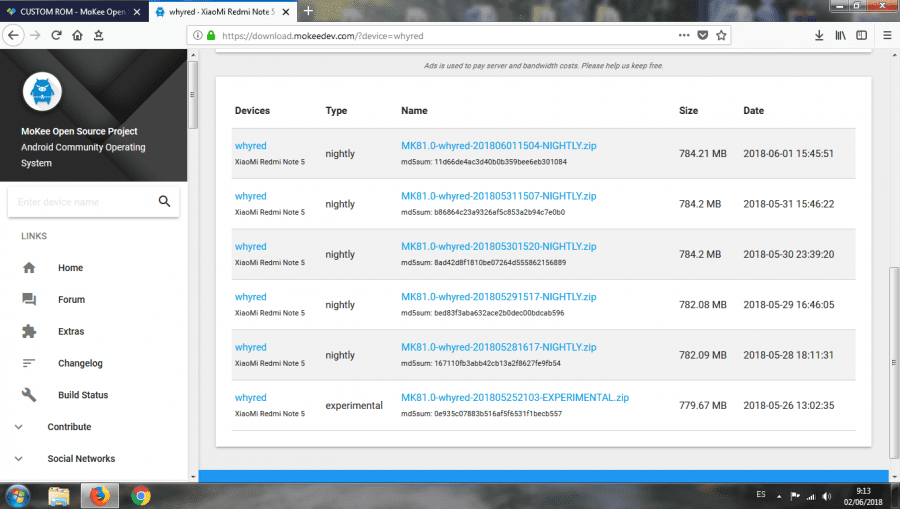Image resolution: width=900 pixels, height=509 pixels.
Task: Click the 784.21 MB size cell
Action: tap(703, 154)
